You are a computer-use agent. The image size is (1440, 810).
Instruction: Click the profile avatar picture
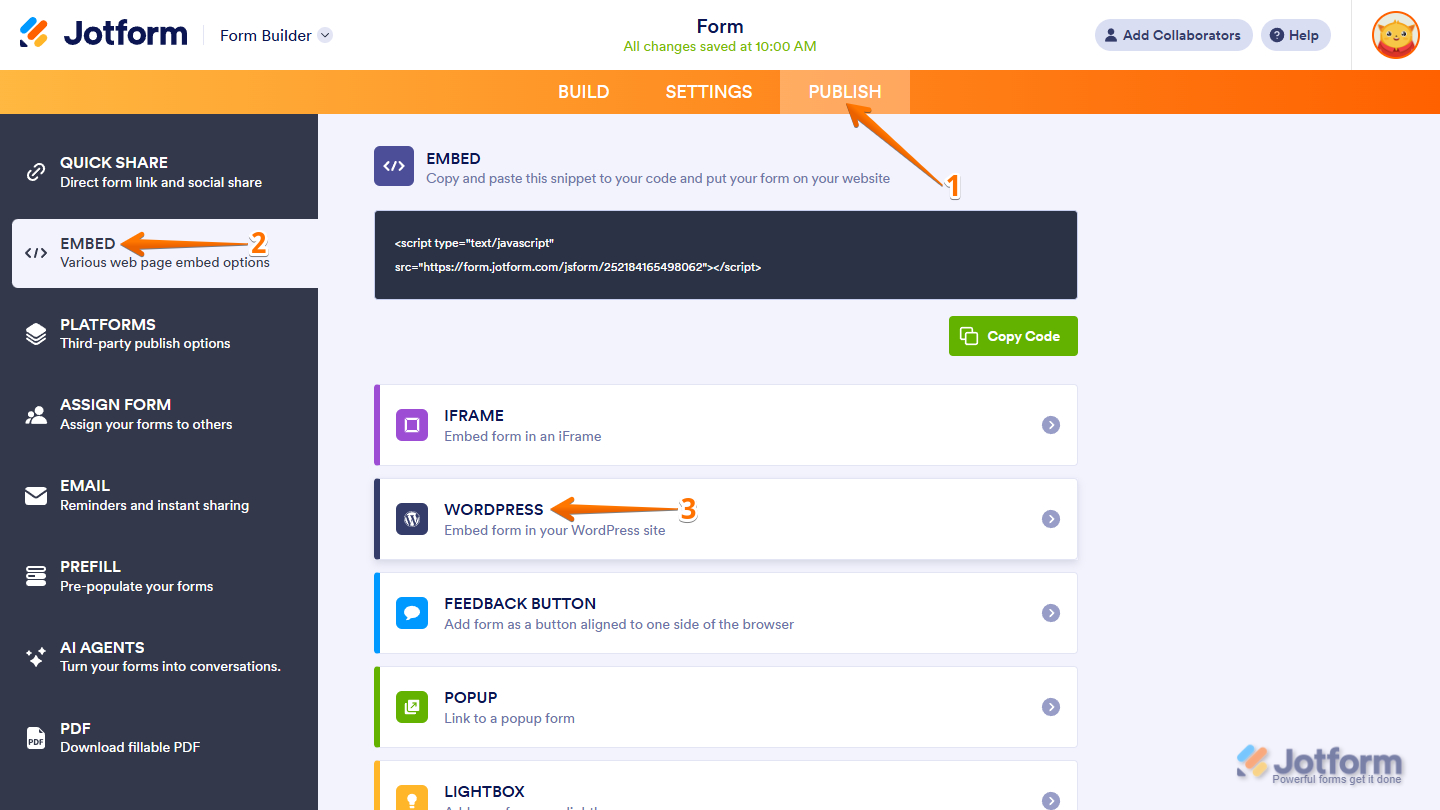pos(1395,35)
